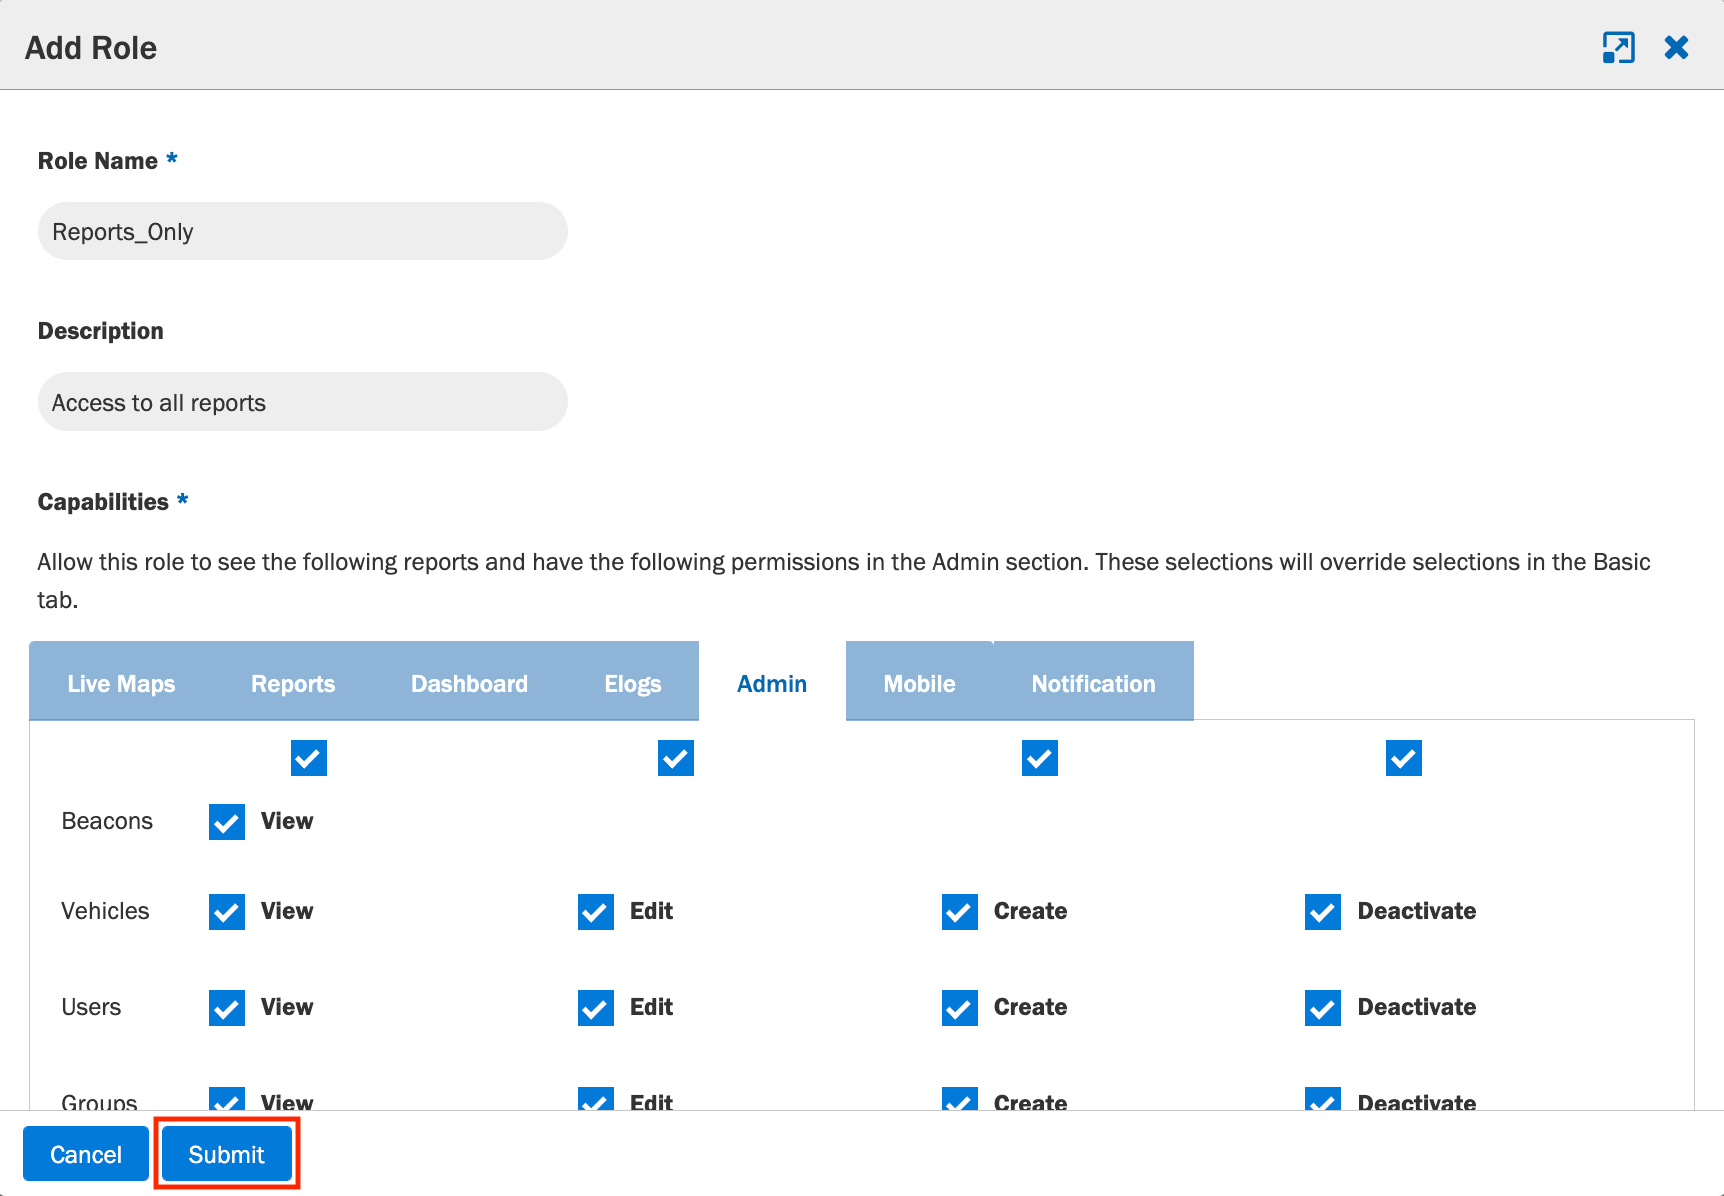The height and width of the screenshot is (1196, 1724).
Task: Pop out the Add Role dialog window
Action: (1618, 47)
